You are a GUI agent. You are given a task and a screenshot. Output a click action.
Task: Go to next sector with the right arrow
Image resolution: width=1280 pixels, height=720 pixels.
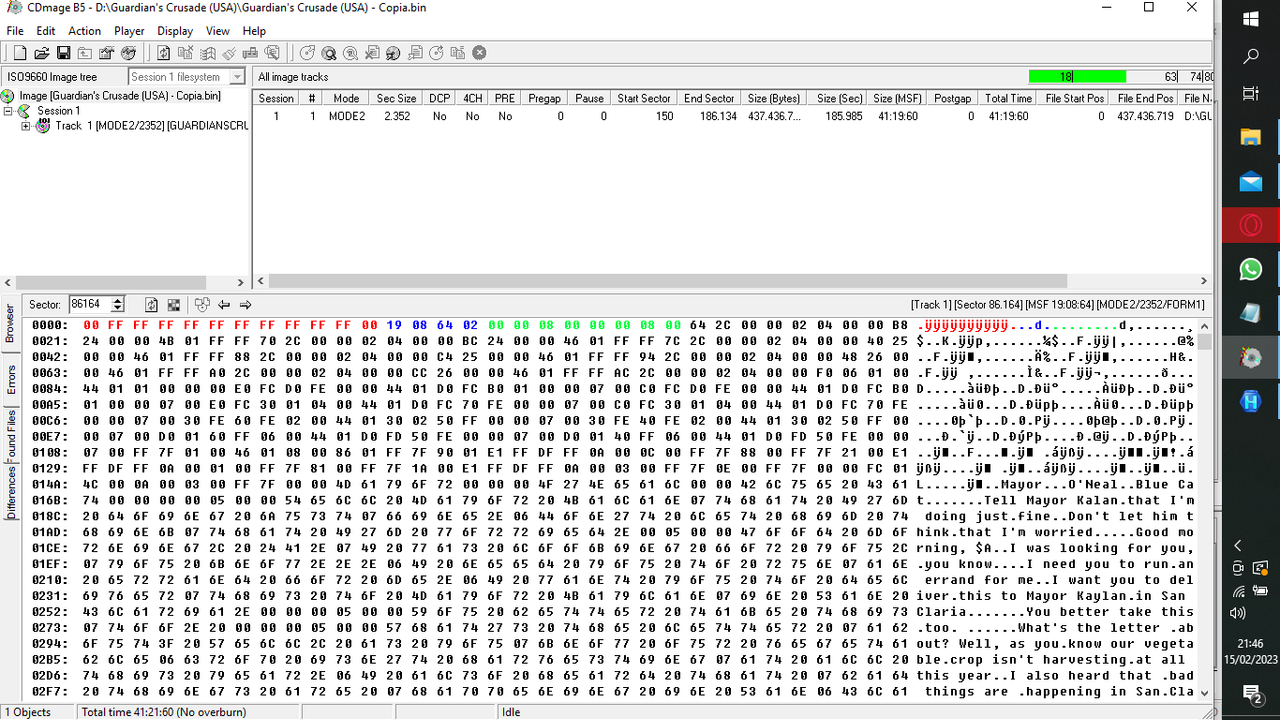245,304
